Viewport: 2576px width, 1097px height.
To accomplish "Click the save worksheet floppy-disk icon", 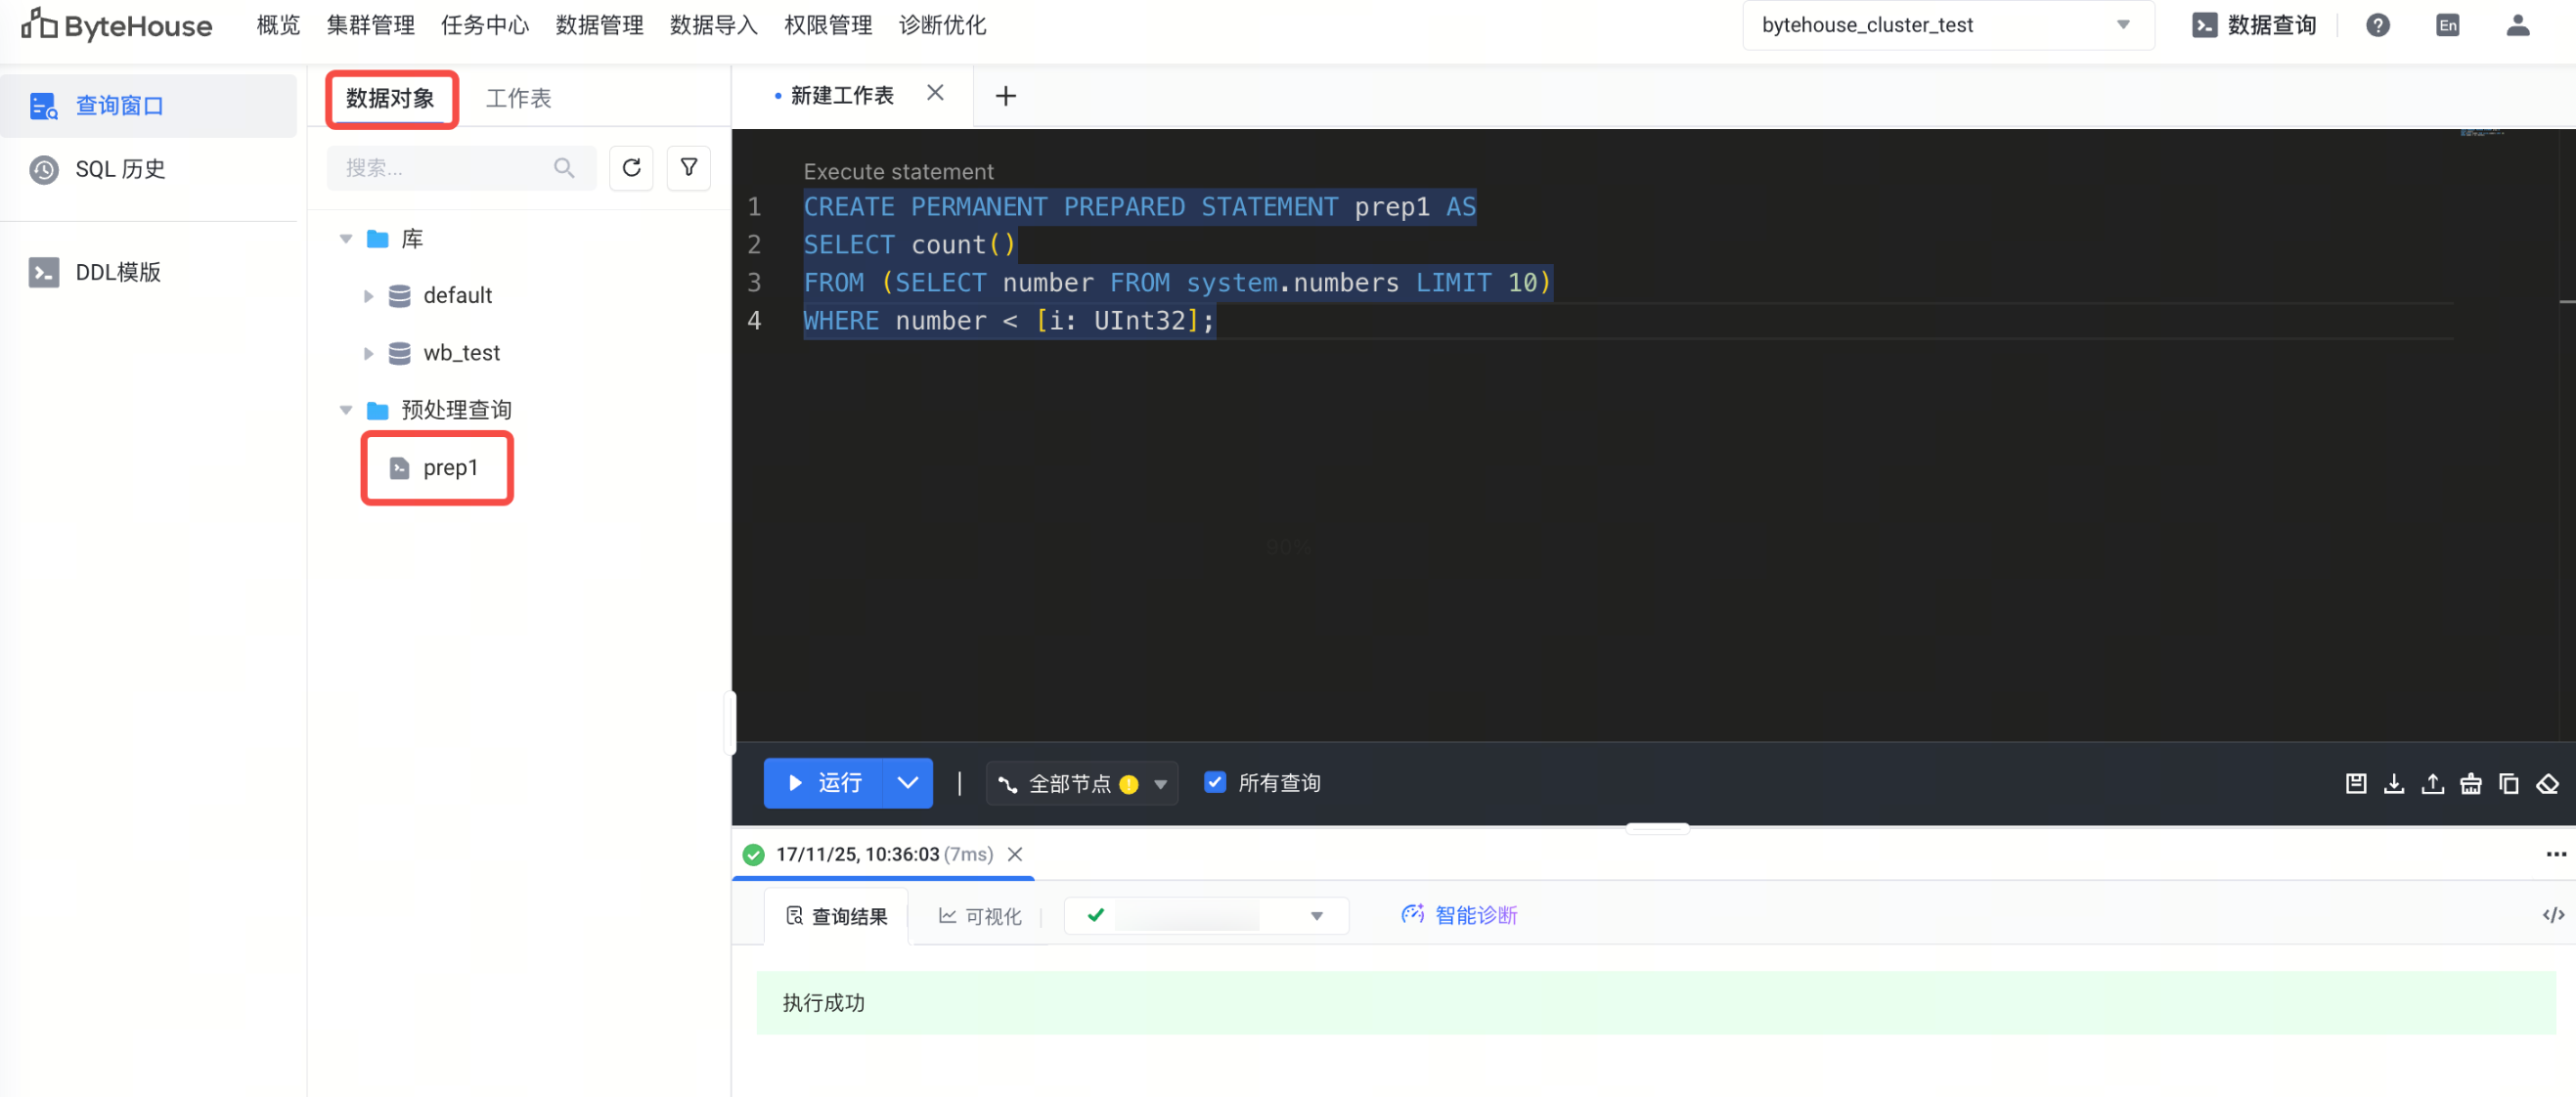I will coord(2355,783).
